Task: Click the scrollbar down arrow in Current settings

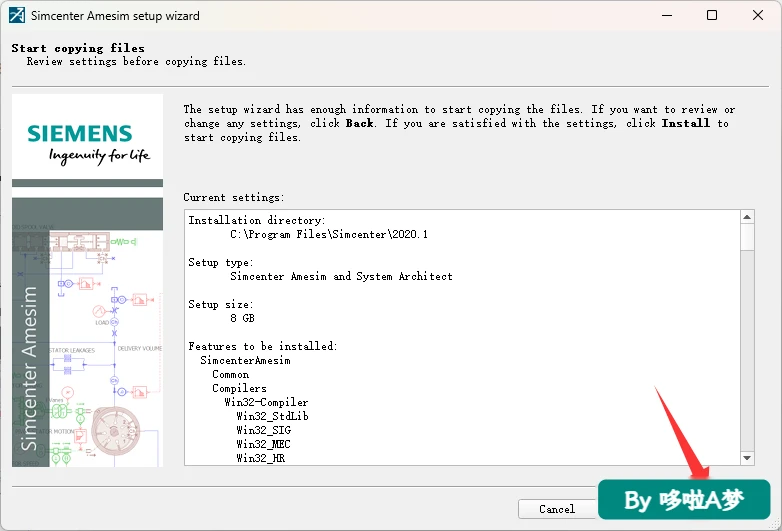Action: click(x=747, y=458)
